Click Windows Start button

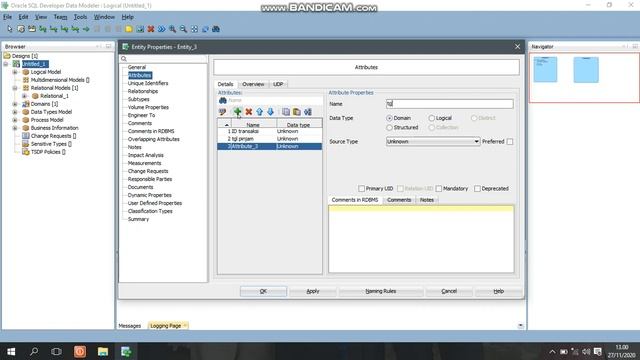click(x=11, y=351)
